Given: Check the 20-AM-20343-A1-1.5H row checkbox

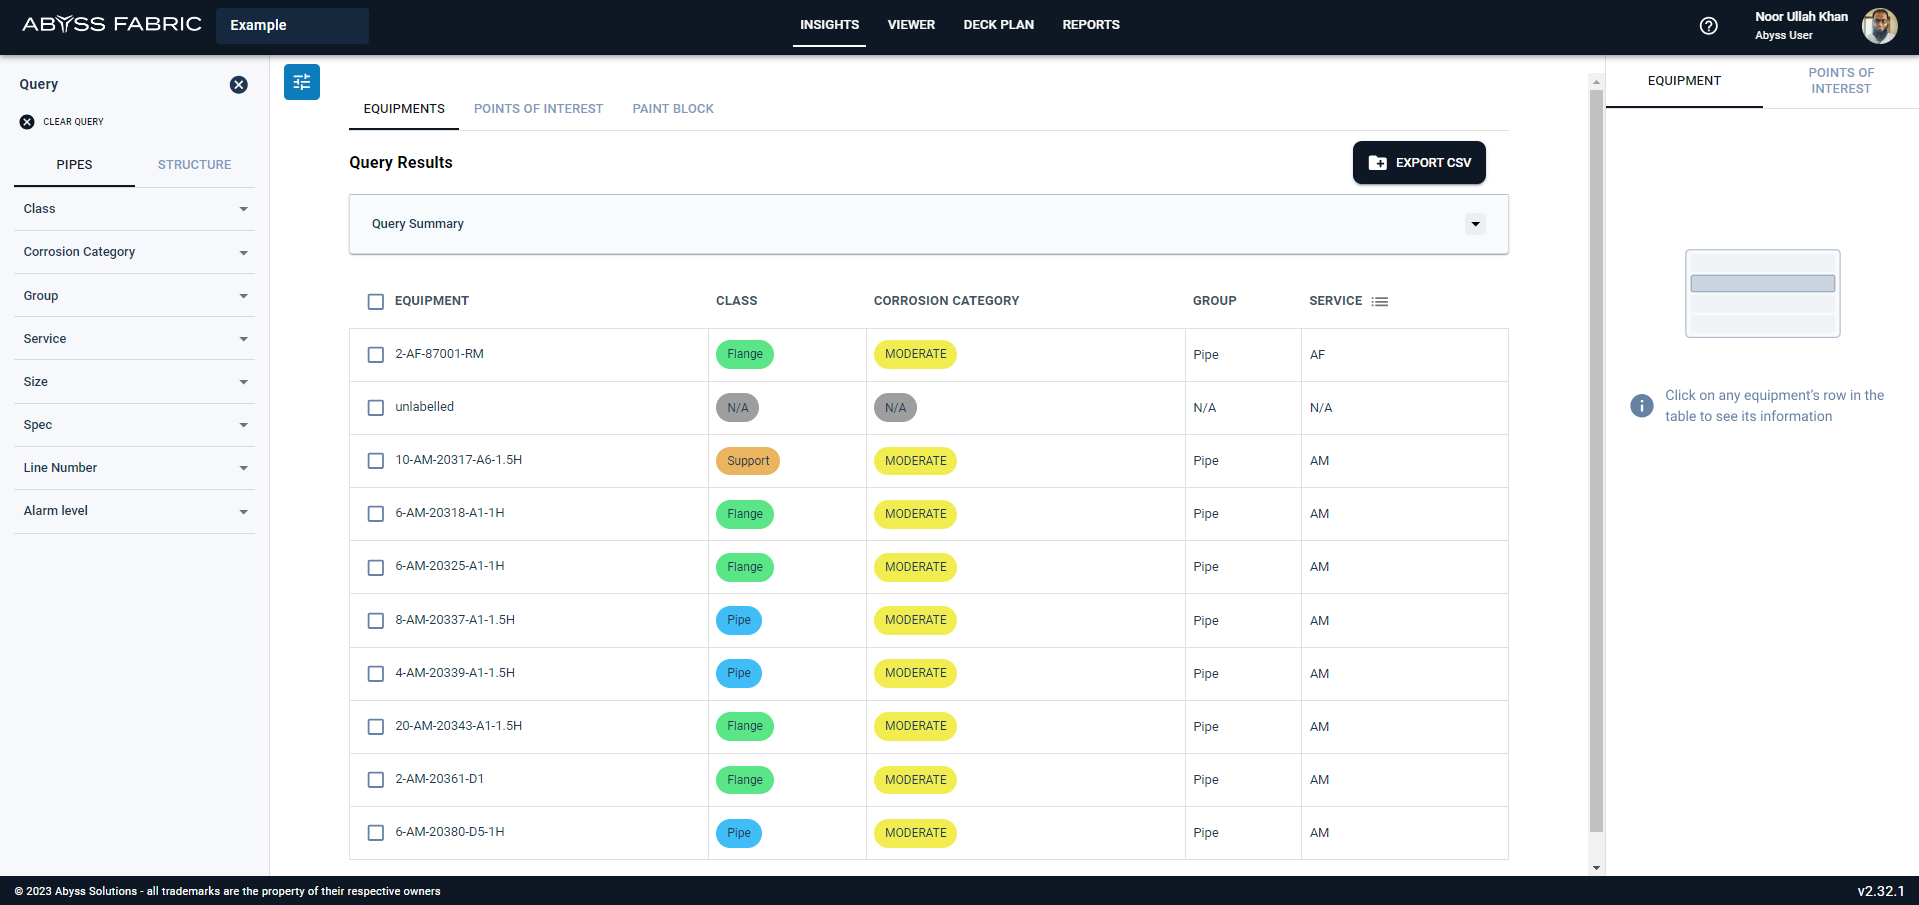Looking at the screenshot, I should (376, 727).
